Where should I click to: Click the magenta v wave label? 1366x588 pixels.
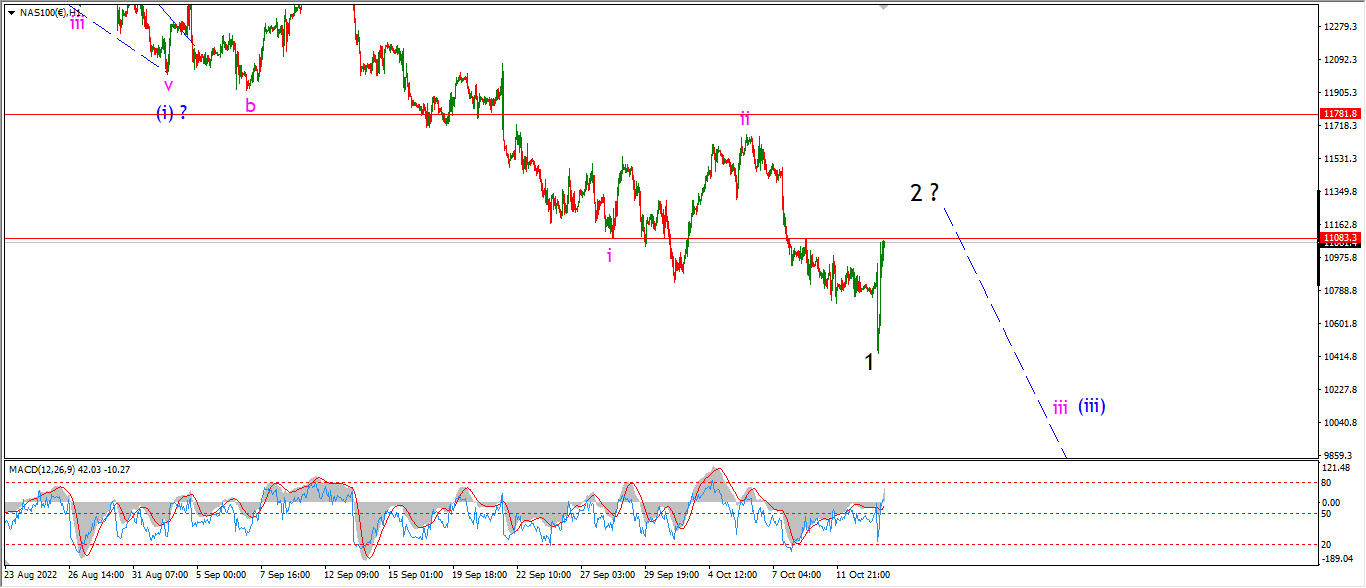click(x=168, y=85)
